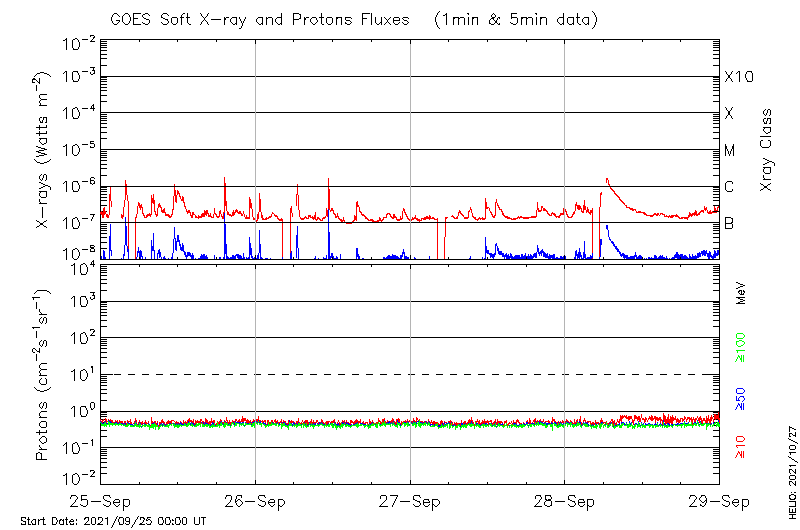Viewport: 800px width, 530px height.
Task: Click the C class label on the right axis
Action: 729,187
